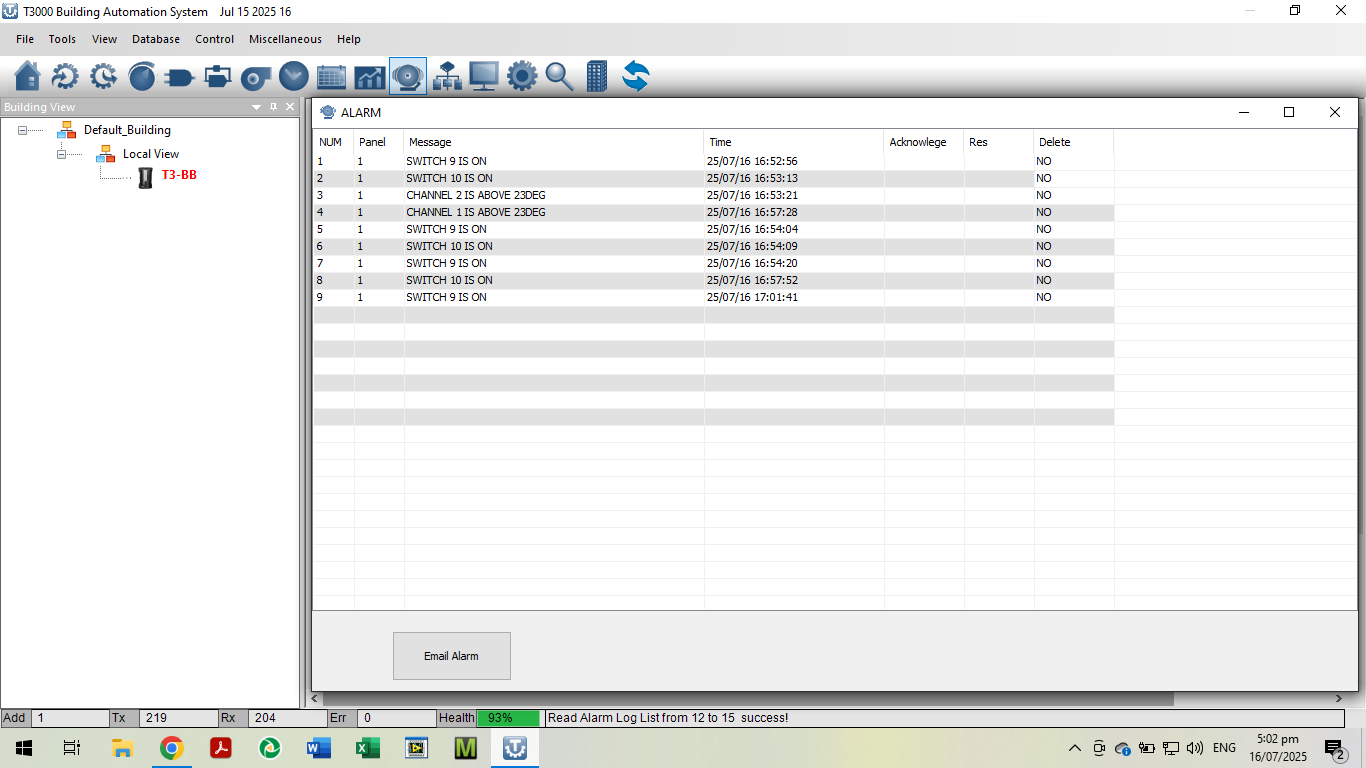Click the calendar schedule toolbar icon
The width and height of the screenshot is (1366, 768).
[x=331, y=76]
